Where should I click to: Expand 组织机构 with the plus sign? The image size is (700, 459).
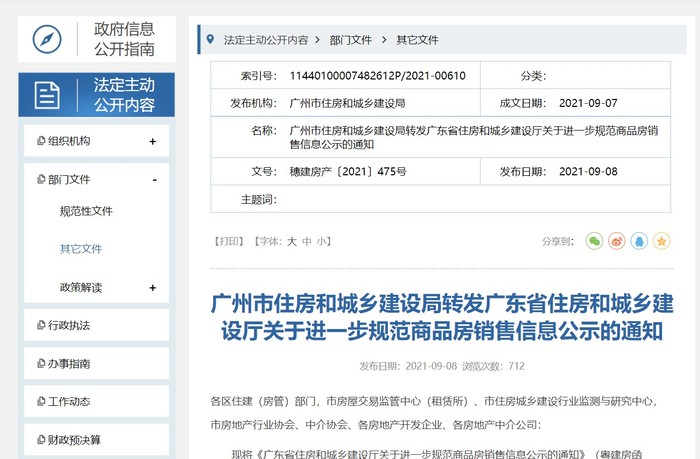pos(153,141)
